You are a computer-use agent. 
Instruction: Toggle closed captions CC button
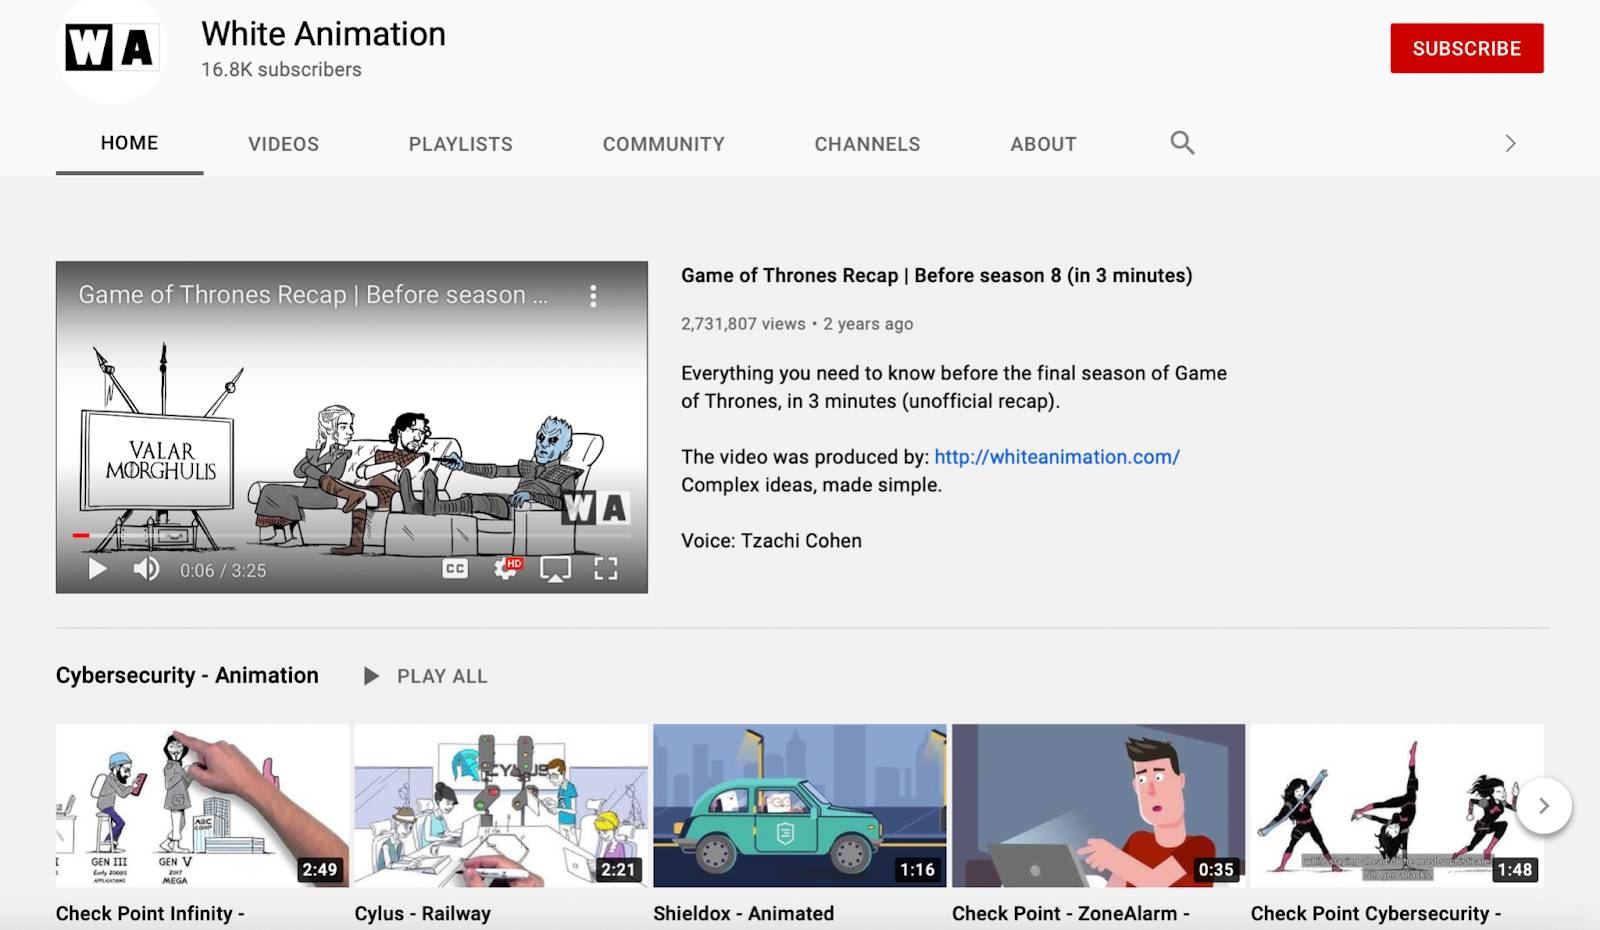[x=455, y=569]
